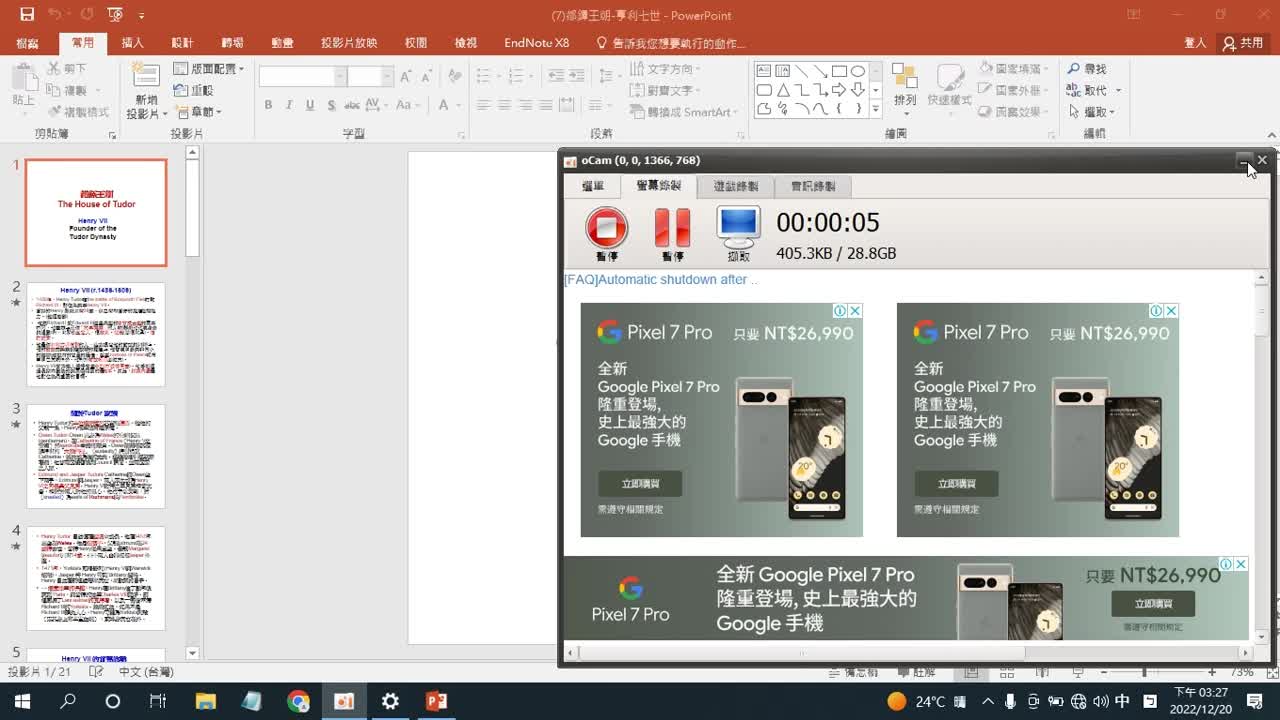Open the File tab in PowerPoint
The width and height of the screenshot is (1280, 720).
pos(27,43)
